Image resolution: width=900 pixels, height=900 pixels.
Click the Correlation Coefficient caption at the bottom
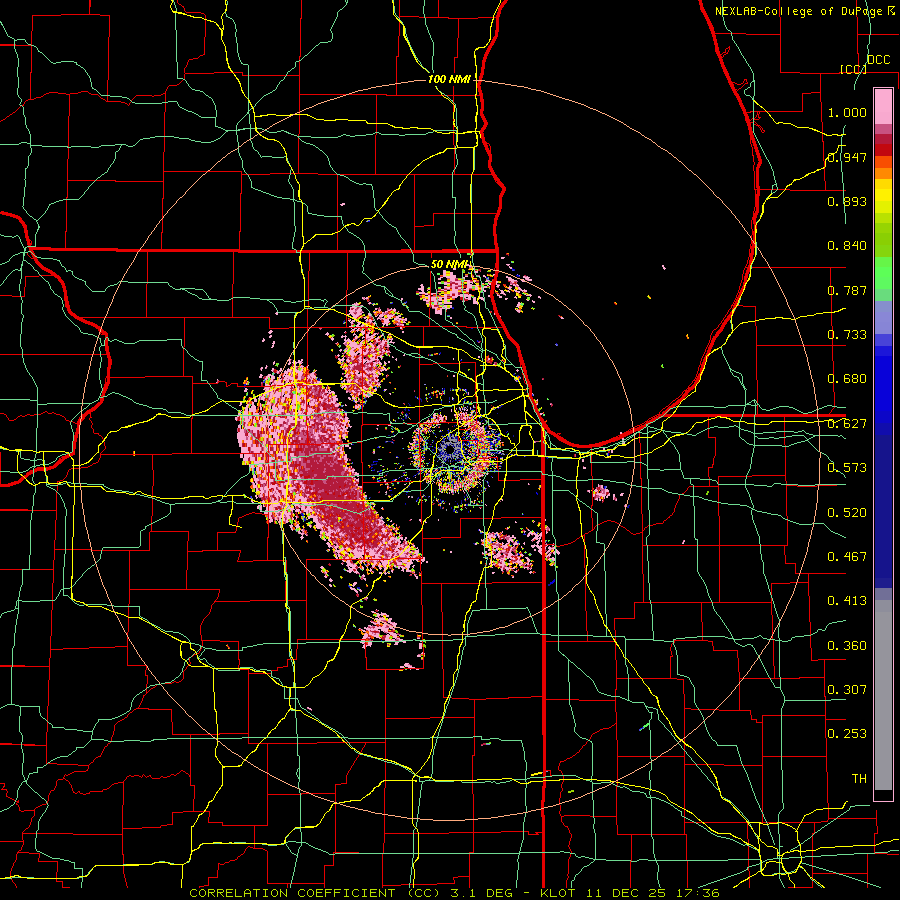(x=454, y=893)
